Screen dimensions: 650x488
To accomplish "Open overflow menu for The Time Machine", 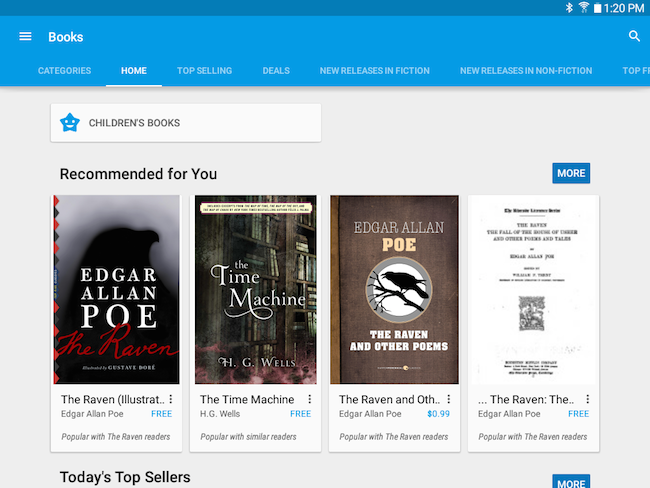I will coord(310,399).
